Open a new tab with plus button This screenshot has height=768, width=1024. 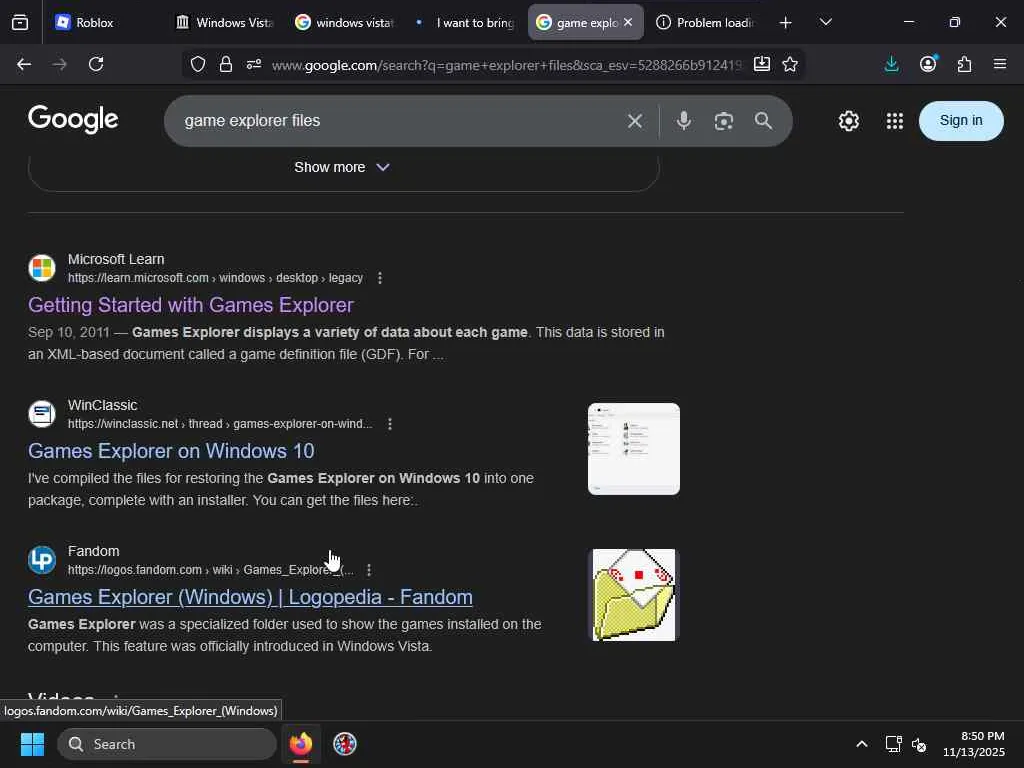786,22
